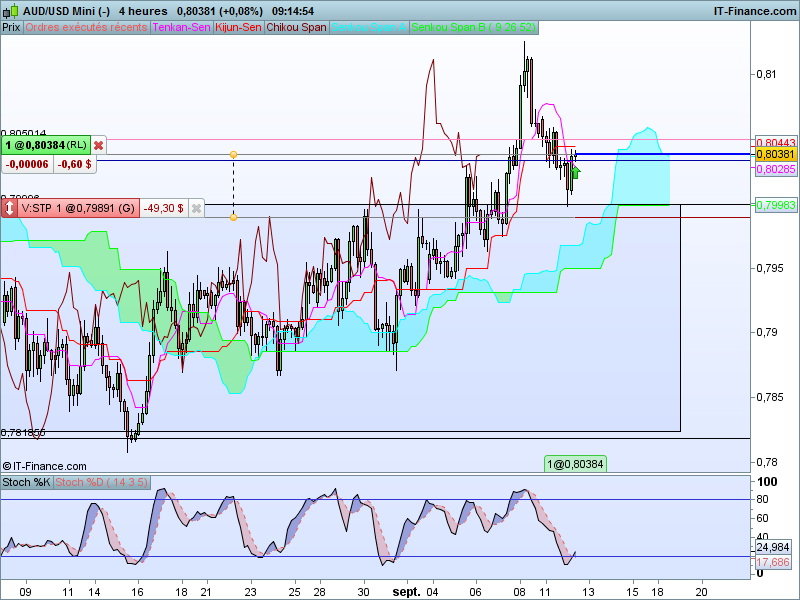
Task: Select the Senkou Span A legend label
Action: 368,27
